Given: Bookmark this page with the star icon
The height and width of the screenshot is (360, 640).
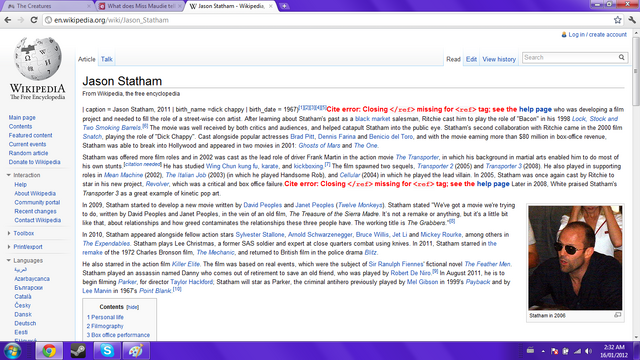Looking at the screenshot, I should pos(618,20).
